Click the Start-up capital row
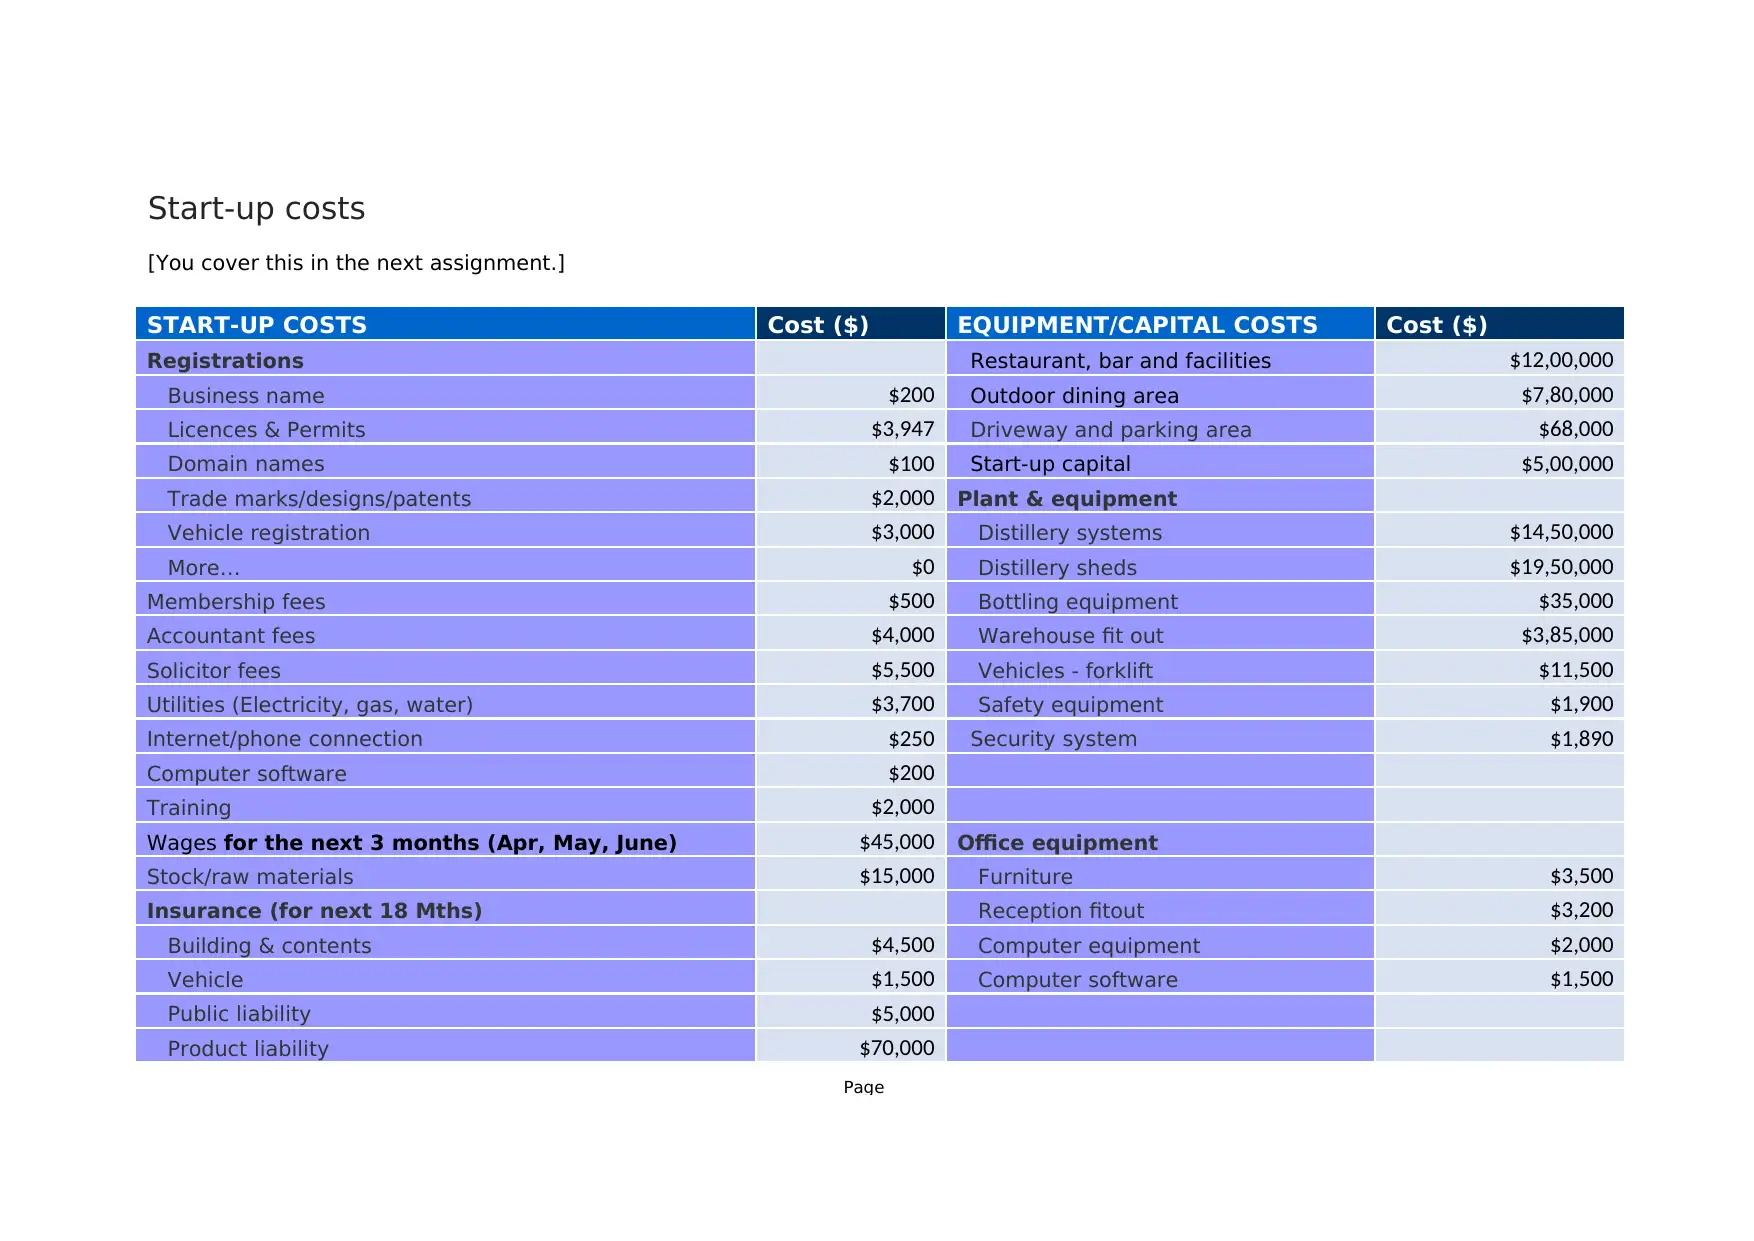Viewport: 1754px width, 1241px height. tap(1050, 464)
